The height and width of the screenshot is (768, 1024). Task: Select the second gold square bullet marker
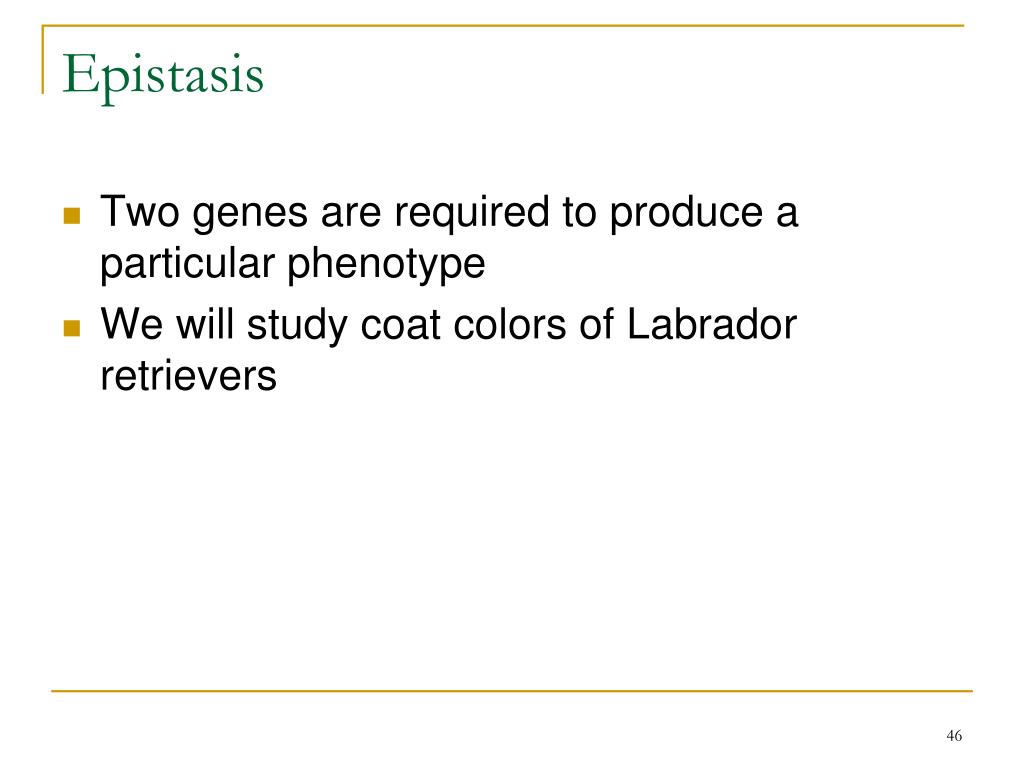(x=72, y=328)
